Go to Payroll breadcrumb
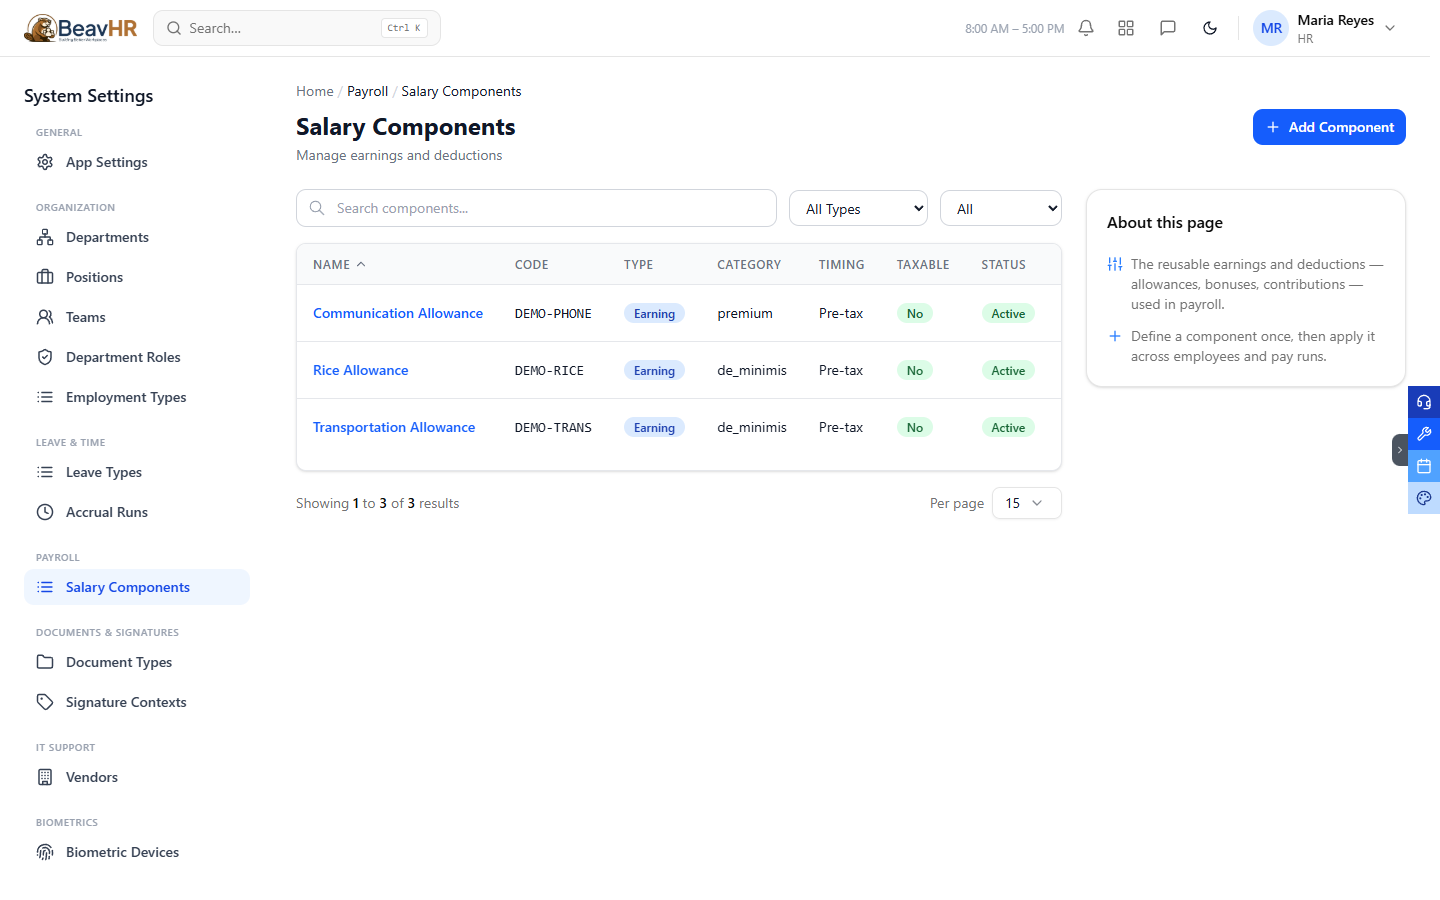 coord(367,91)
